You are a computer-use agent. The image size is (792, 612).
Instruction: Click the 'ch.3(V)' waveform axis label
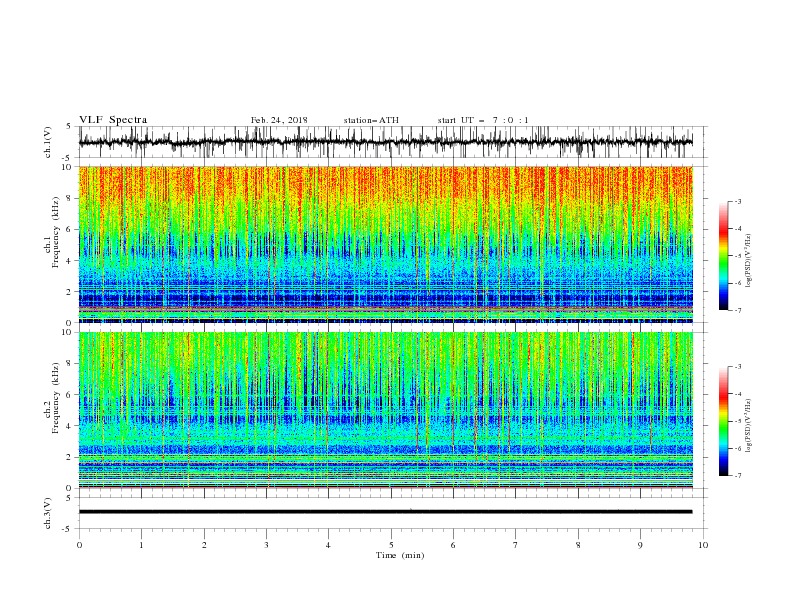pos(48,513)
